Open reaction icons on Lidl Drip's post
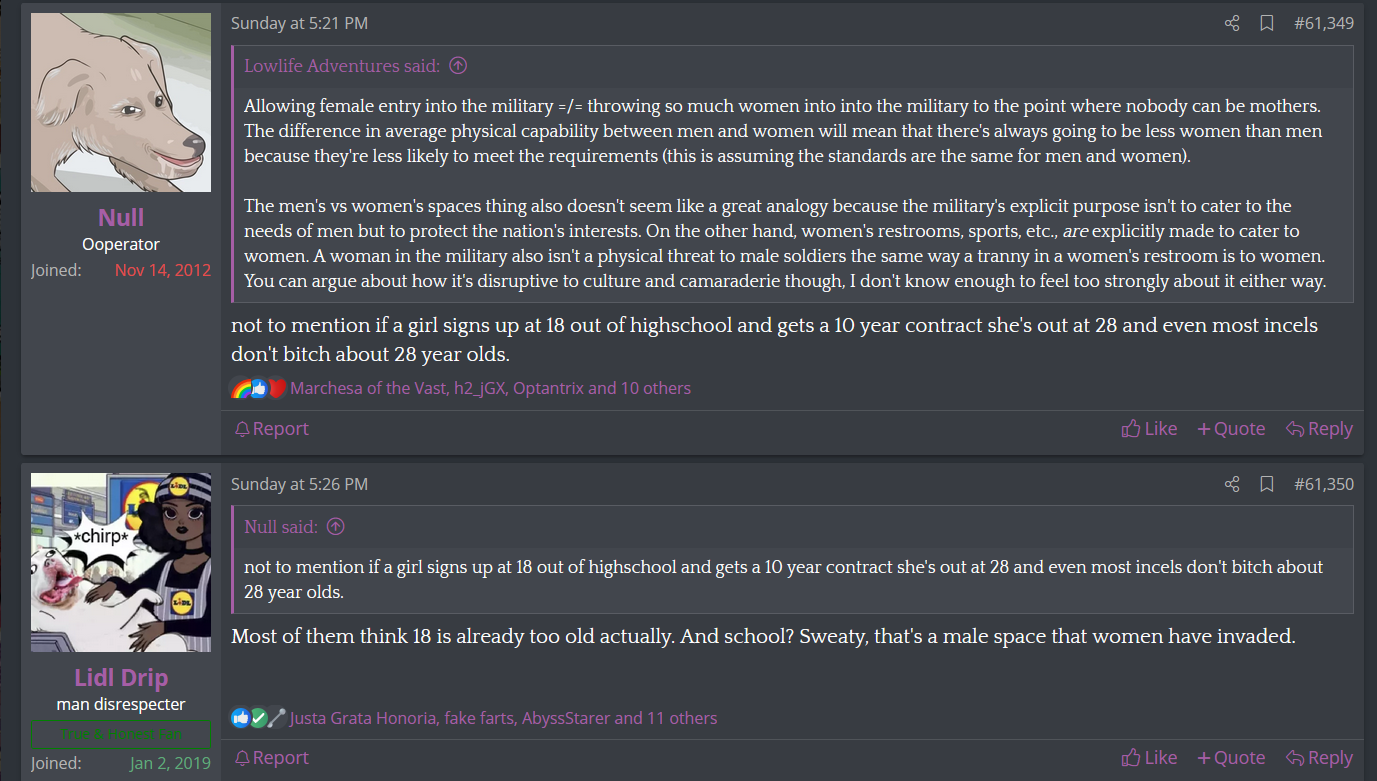The image size is (1377, 781). click(258, 718)
